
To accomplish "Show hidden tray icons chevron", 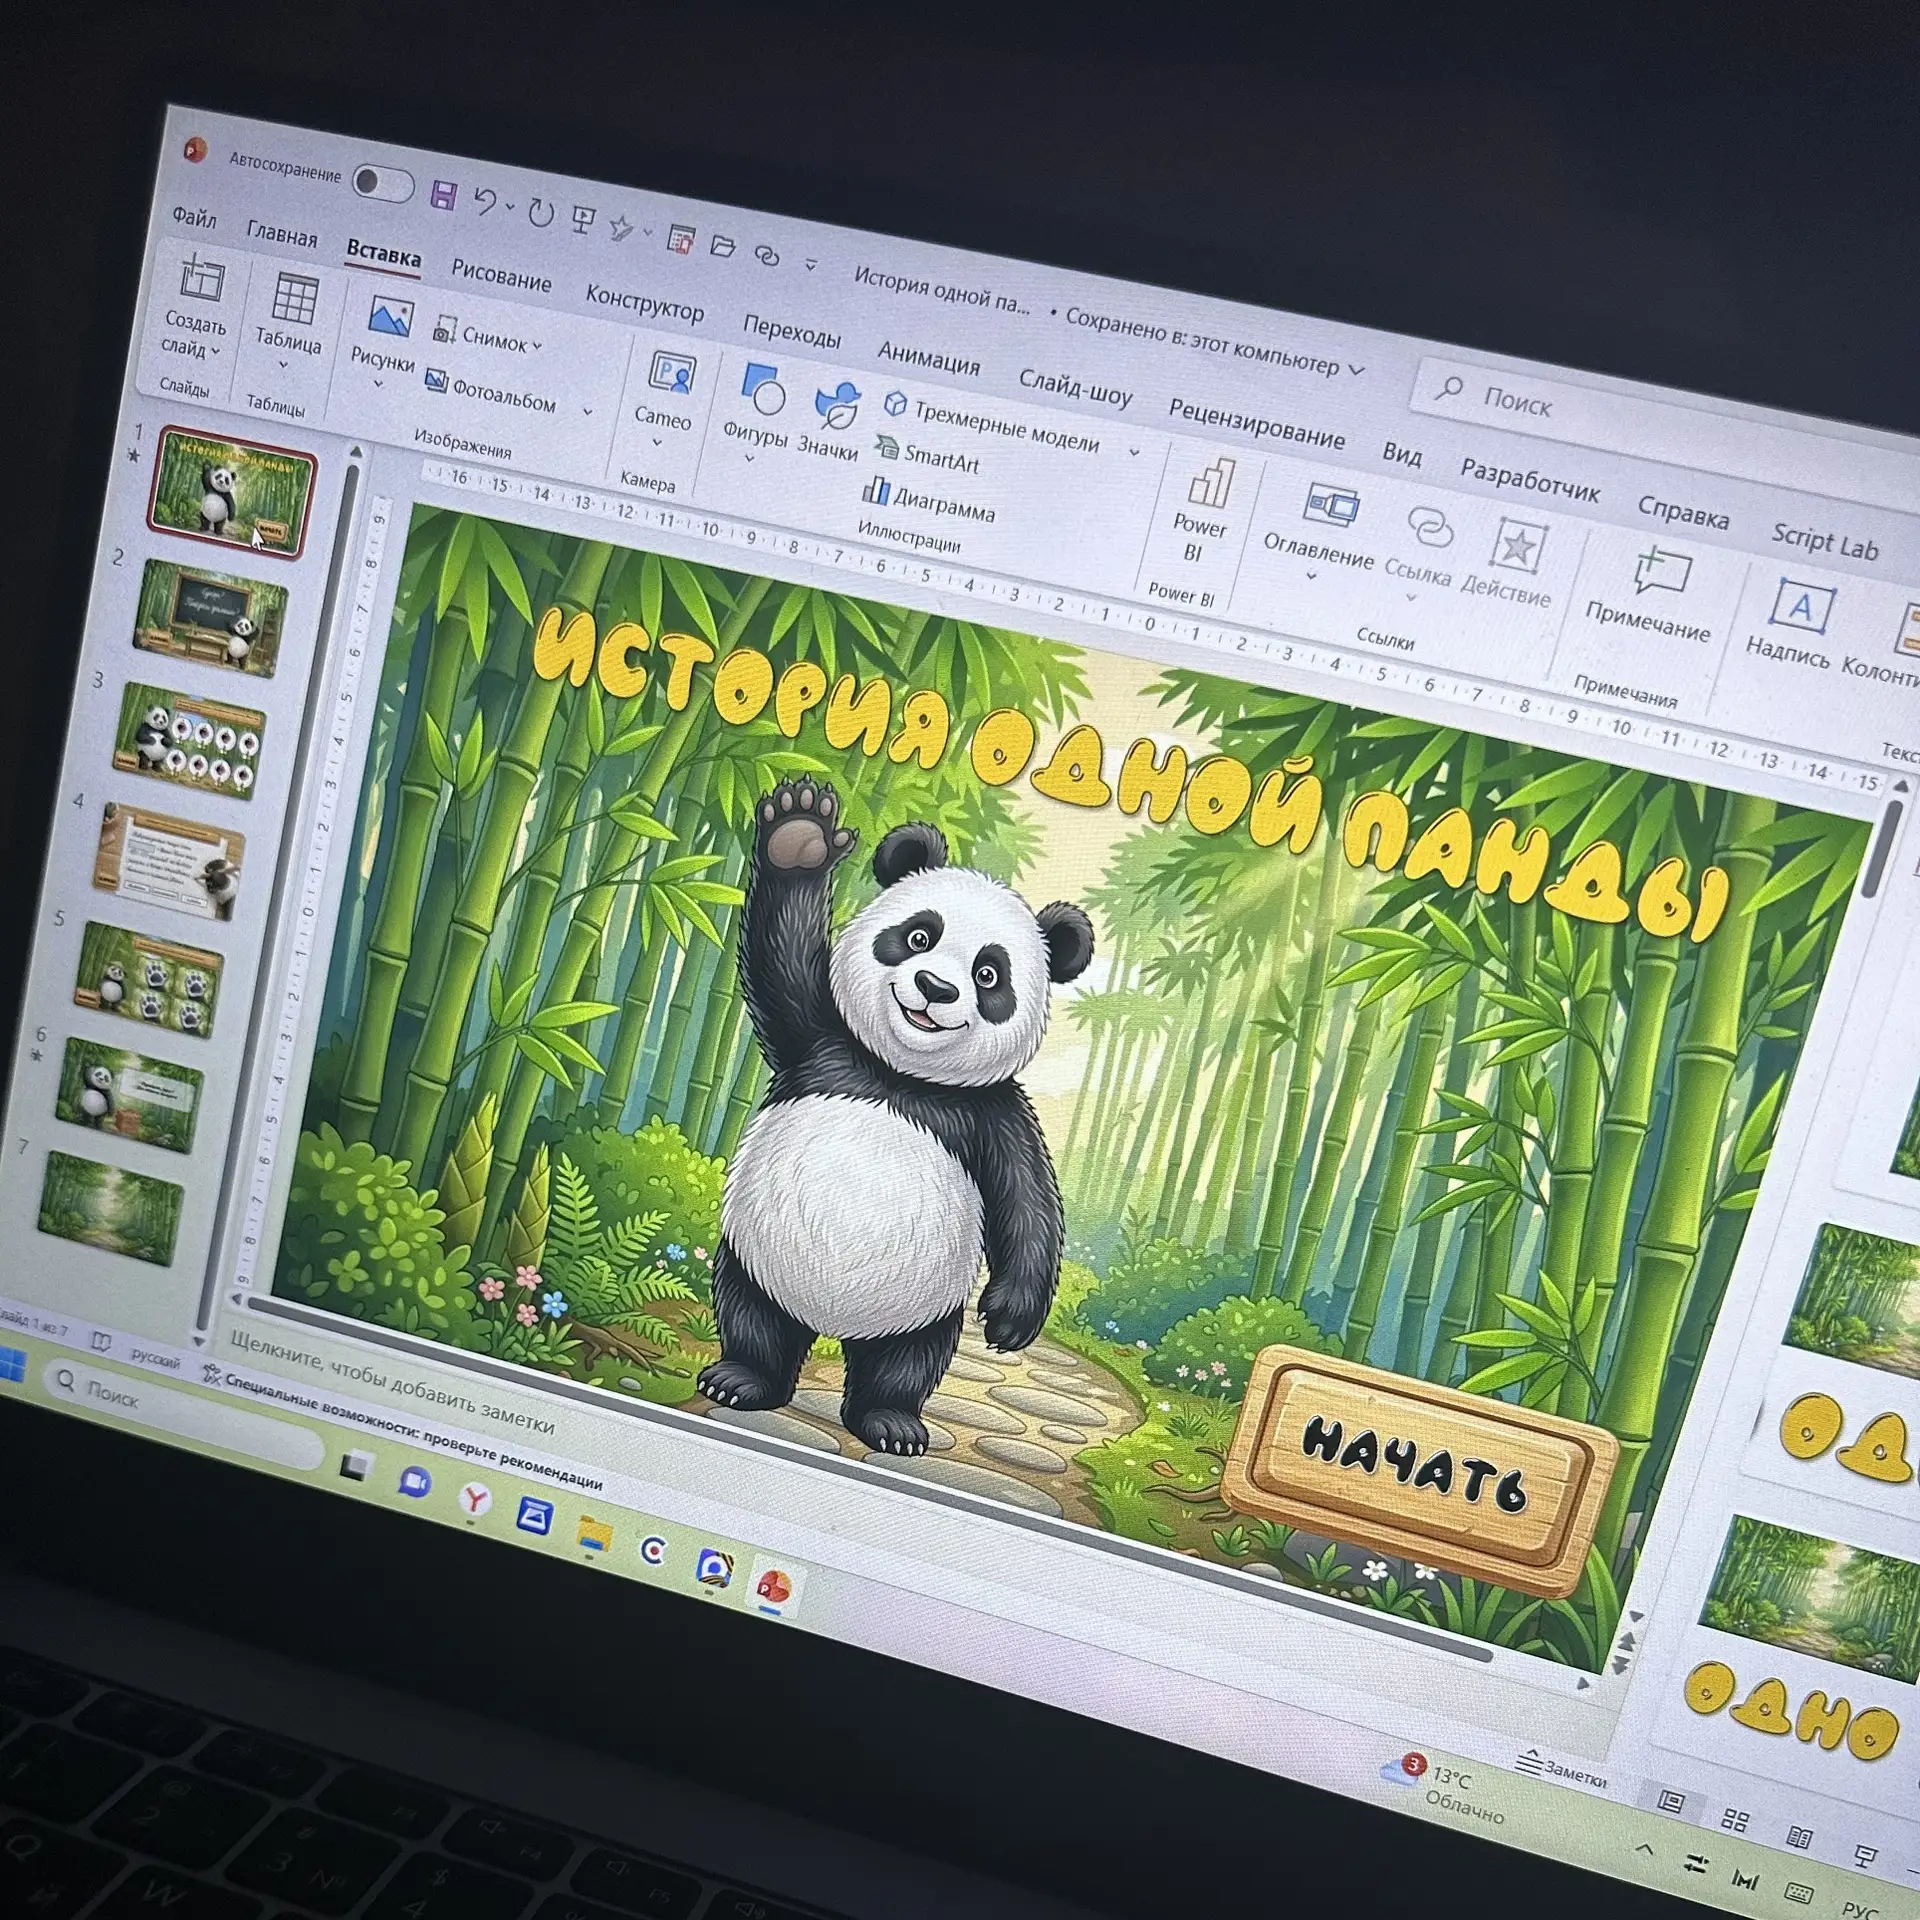I will pyautogui.click(x=1645, y=1851).
